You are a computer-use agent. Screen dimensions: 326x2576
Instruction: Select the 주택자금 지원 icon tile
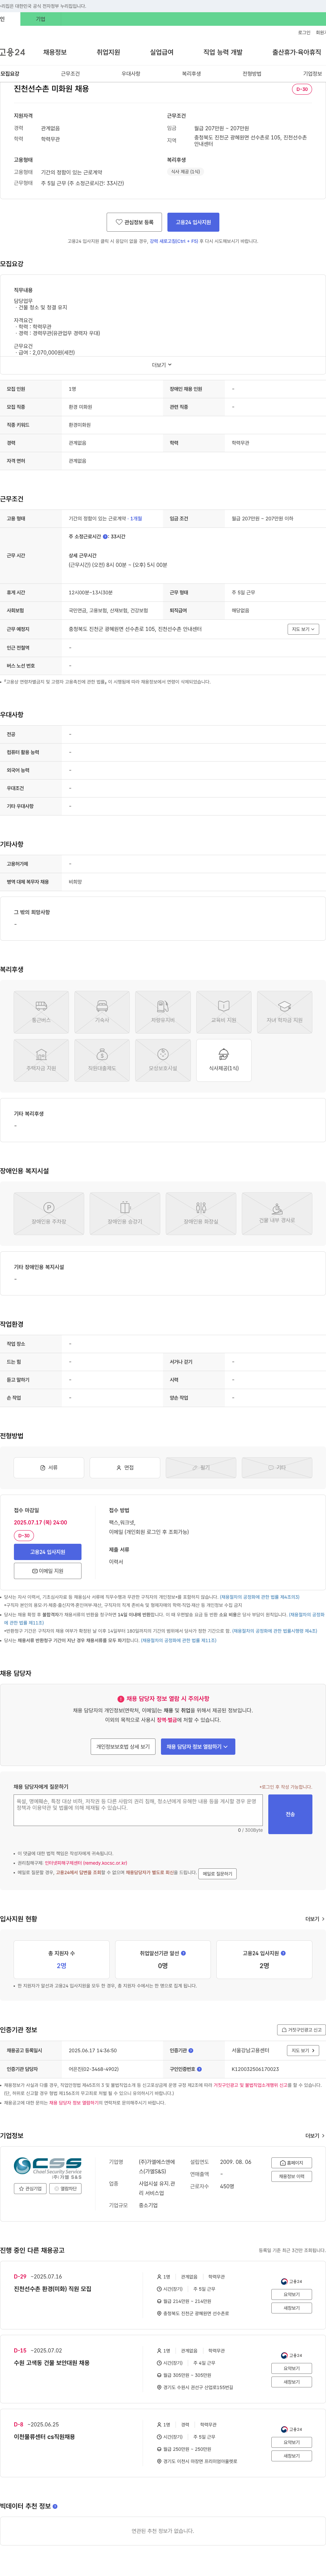tap(41, 1060)
